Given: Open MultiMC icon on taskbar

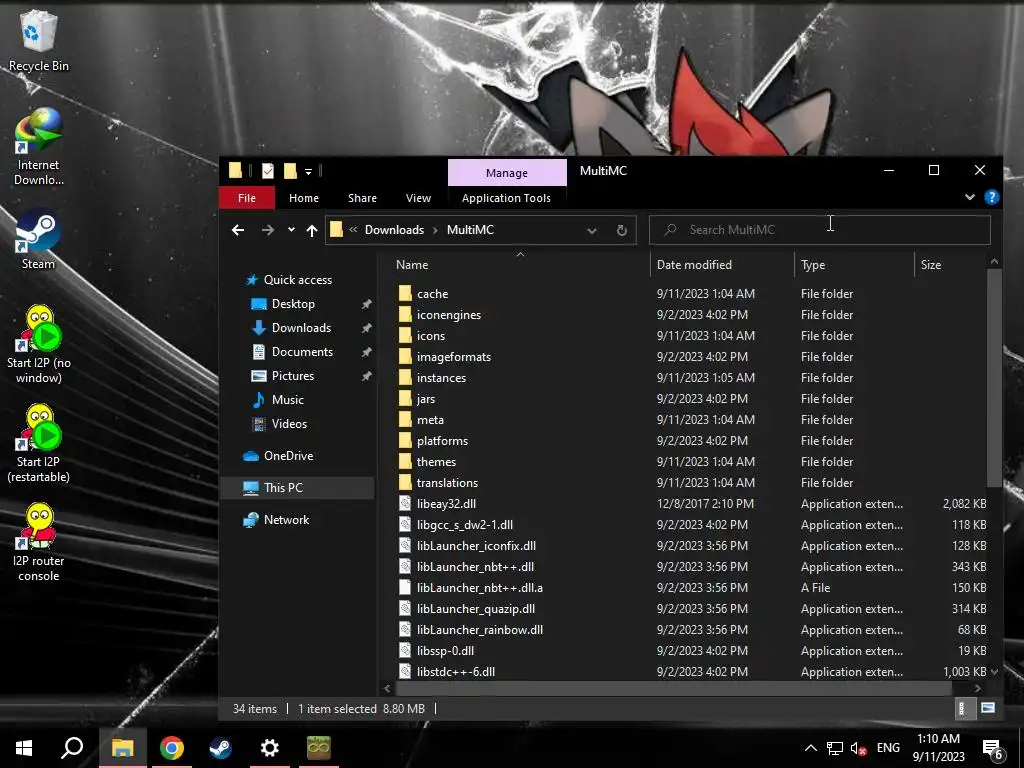Looking at the screenshot, I should pyautogui.click(x=319, y=748).
